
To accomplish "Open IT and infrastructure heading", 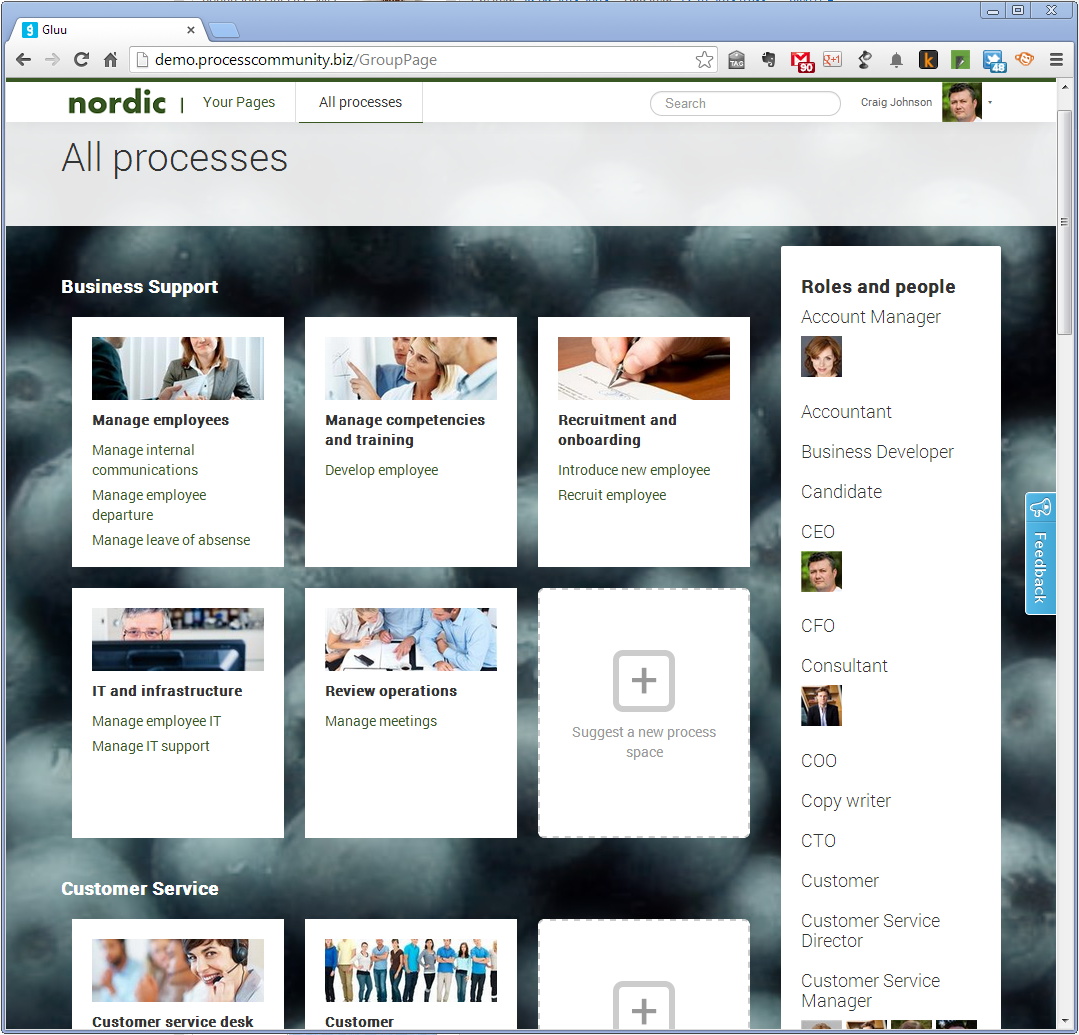I will point(167,691).
